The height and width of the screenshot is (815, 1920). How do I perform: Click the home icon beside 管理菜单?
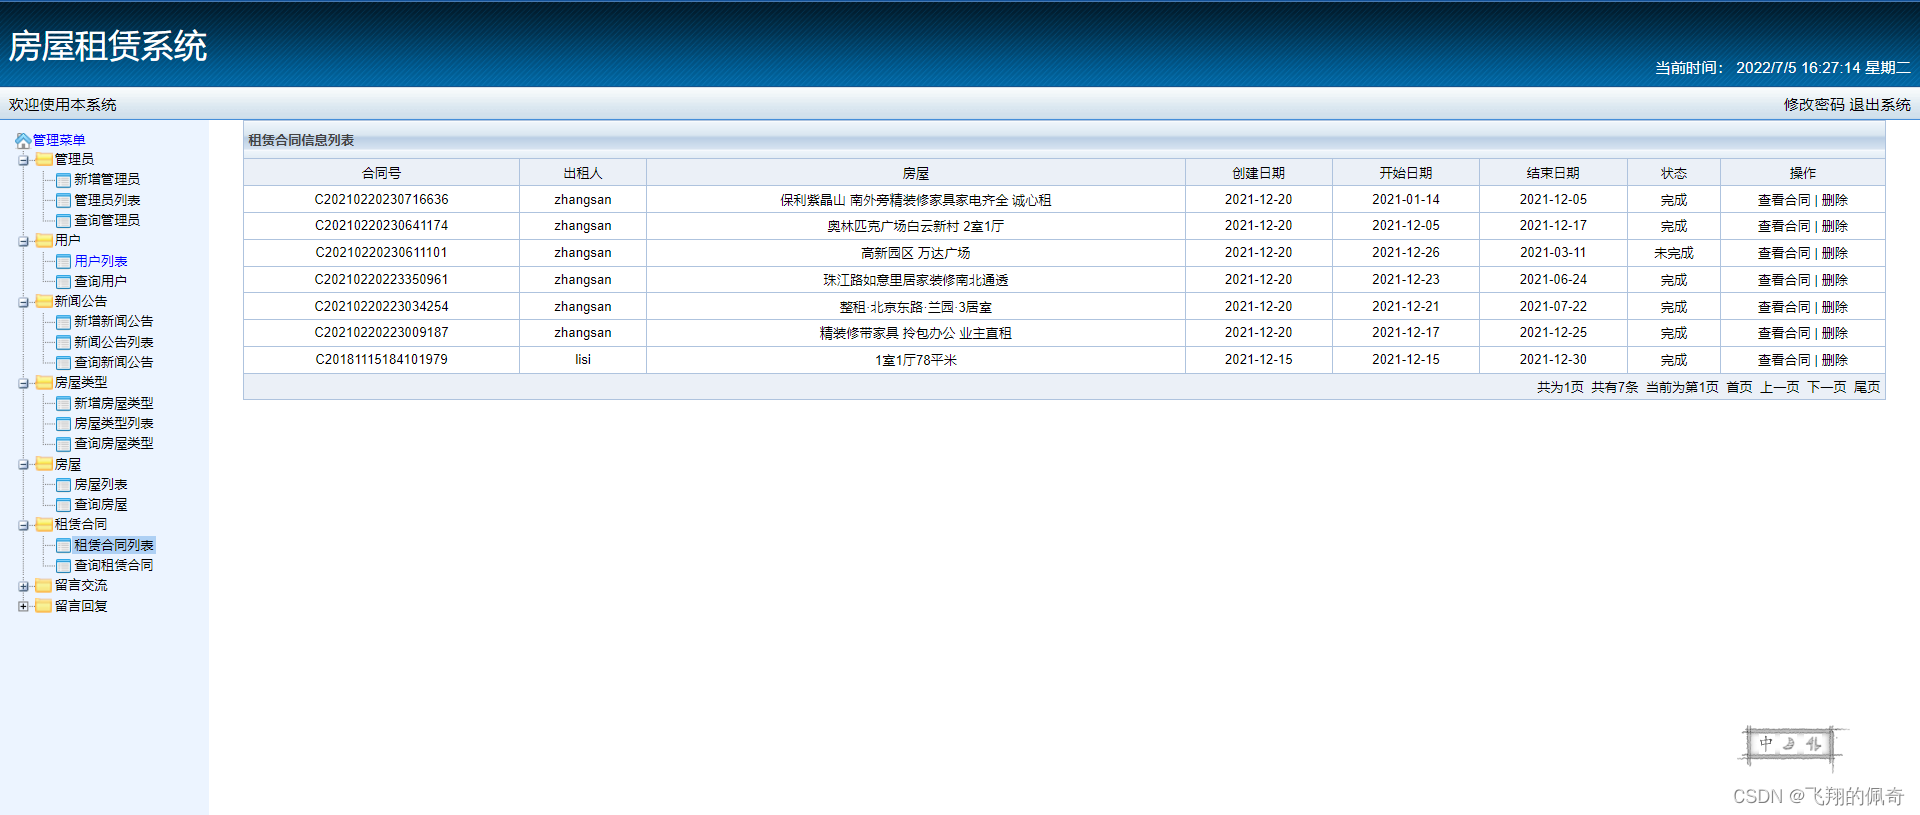tap(22, 140)
